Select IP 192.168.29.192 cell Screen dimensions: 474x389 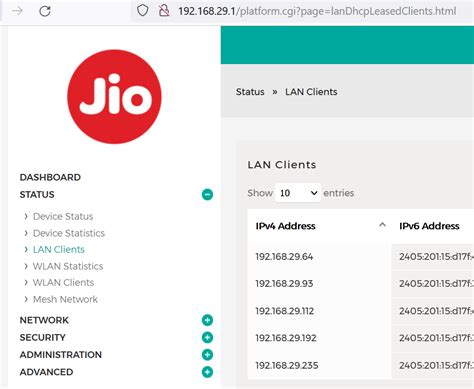[x=286, y=338]
